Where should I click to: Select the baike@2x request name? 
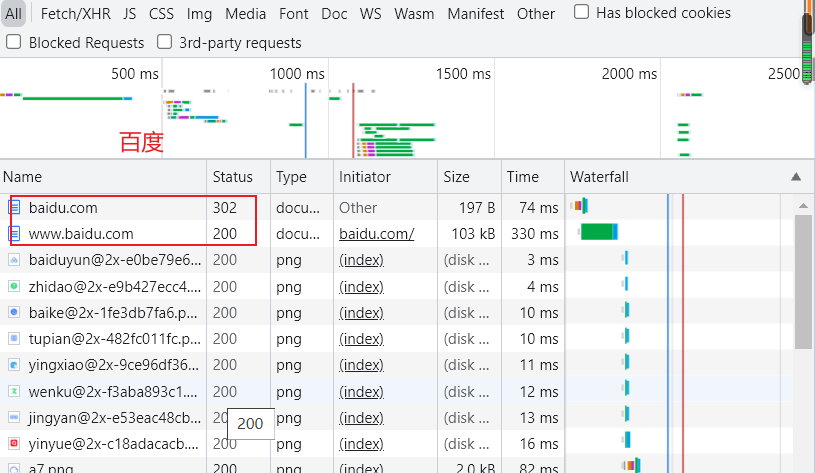pyautogui.click(x=113, y=312)
